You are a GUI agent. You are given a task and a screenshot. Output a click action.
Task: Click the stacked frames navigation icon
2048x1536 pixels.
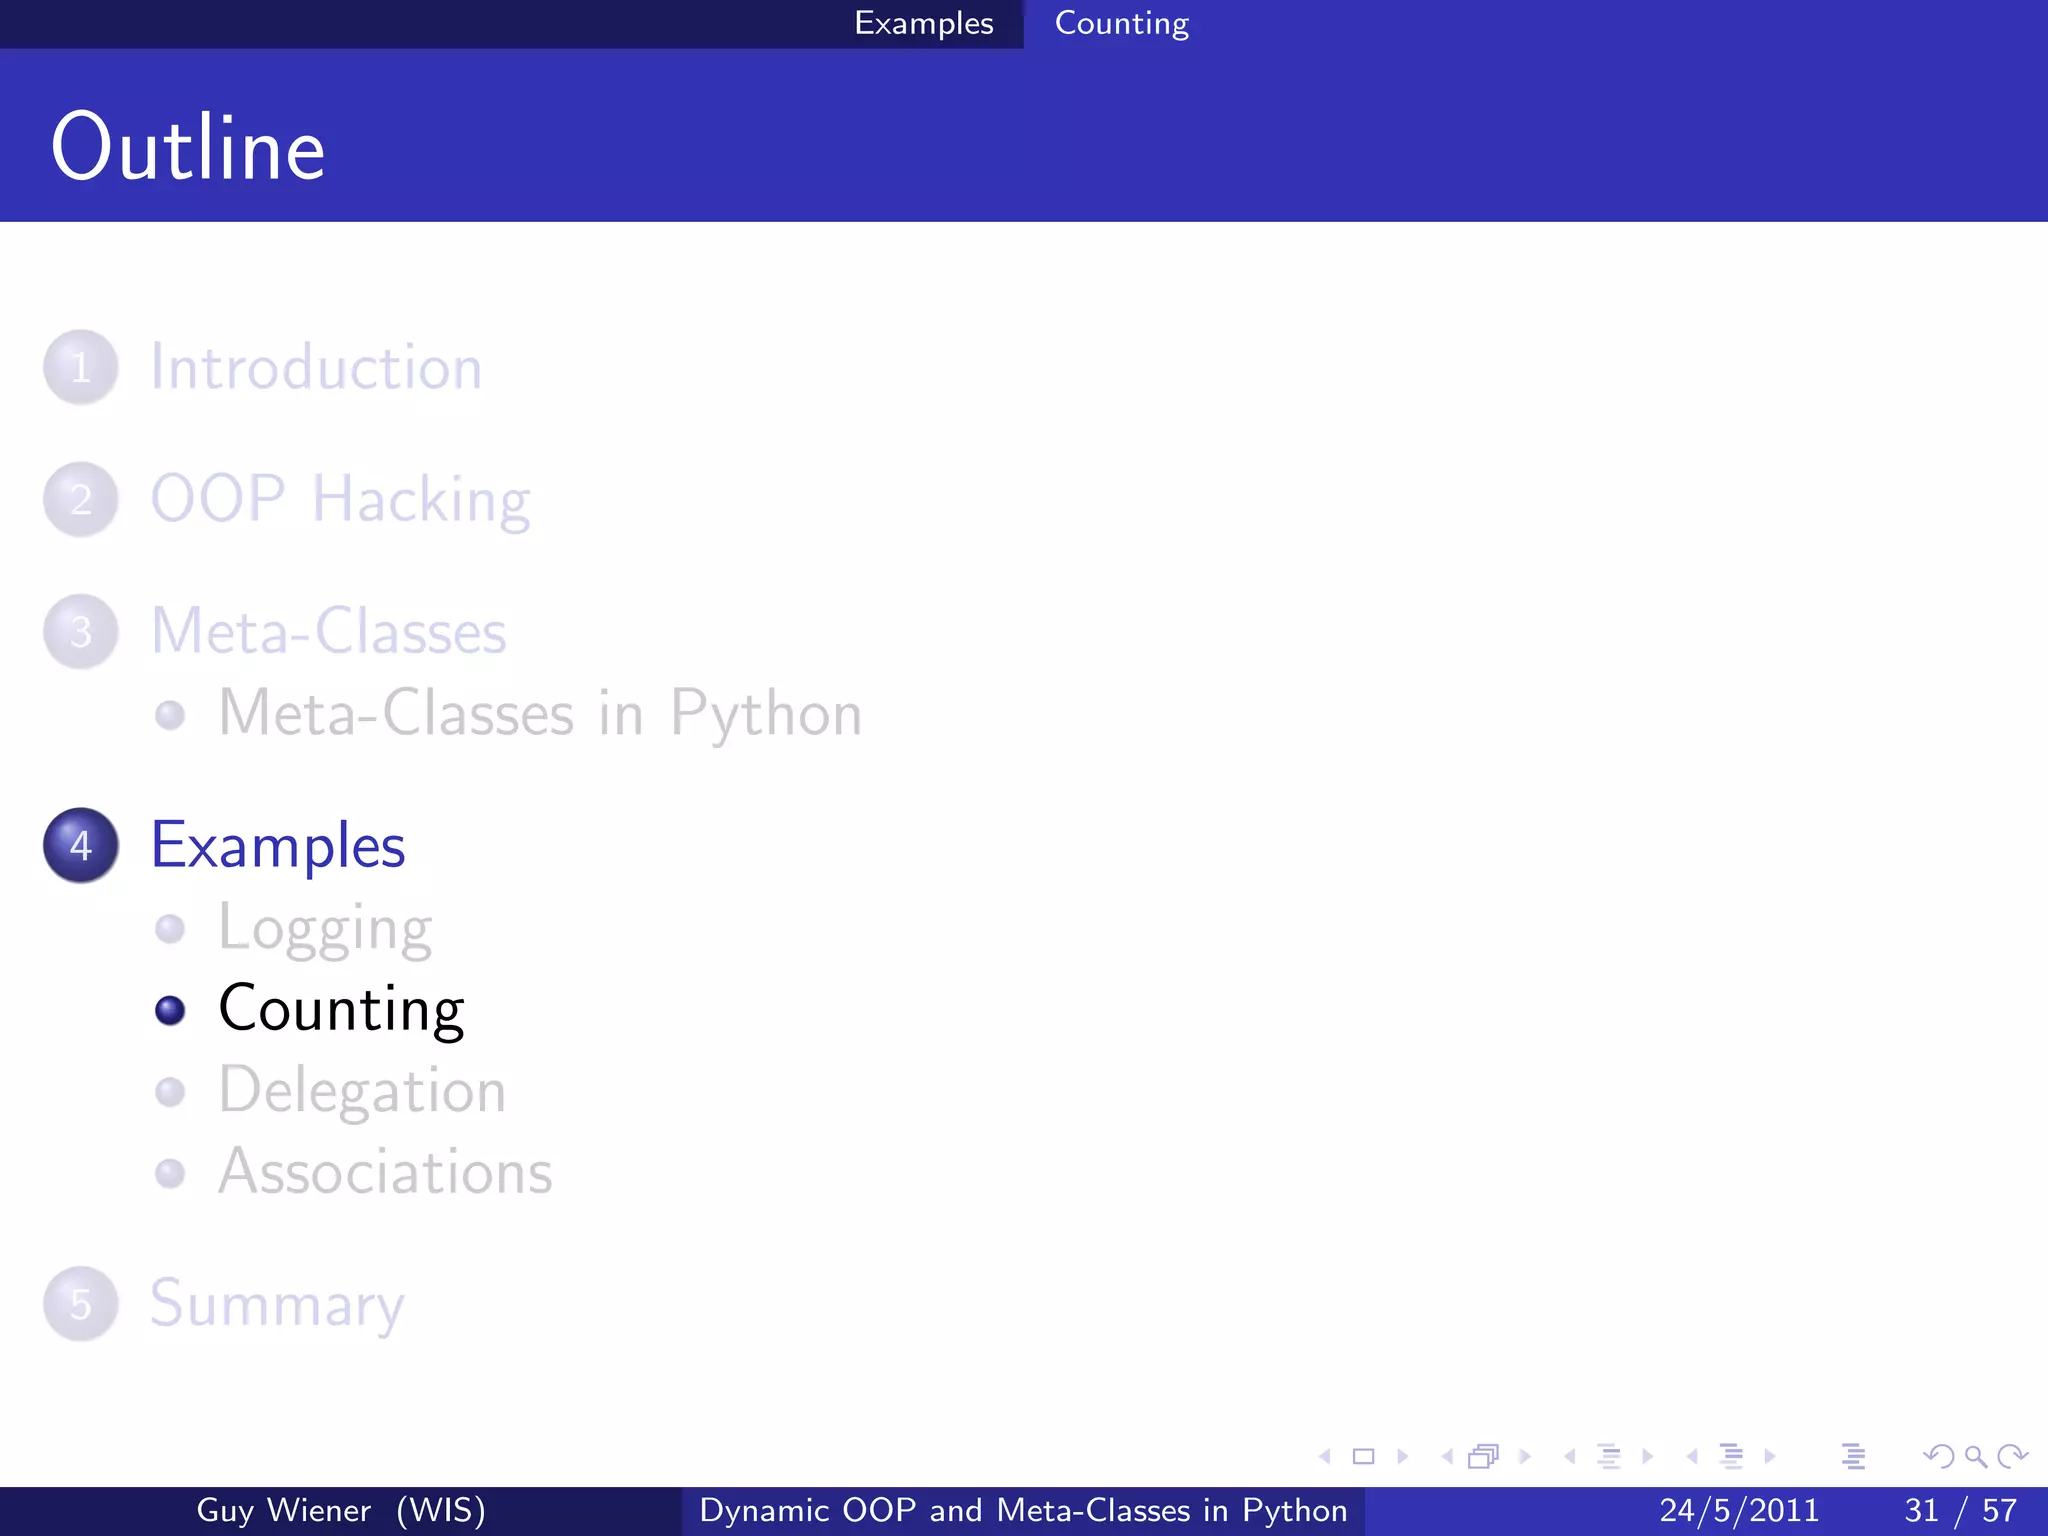click(x=1484, y=1457)
